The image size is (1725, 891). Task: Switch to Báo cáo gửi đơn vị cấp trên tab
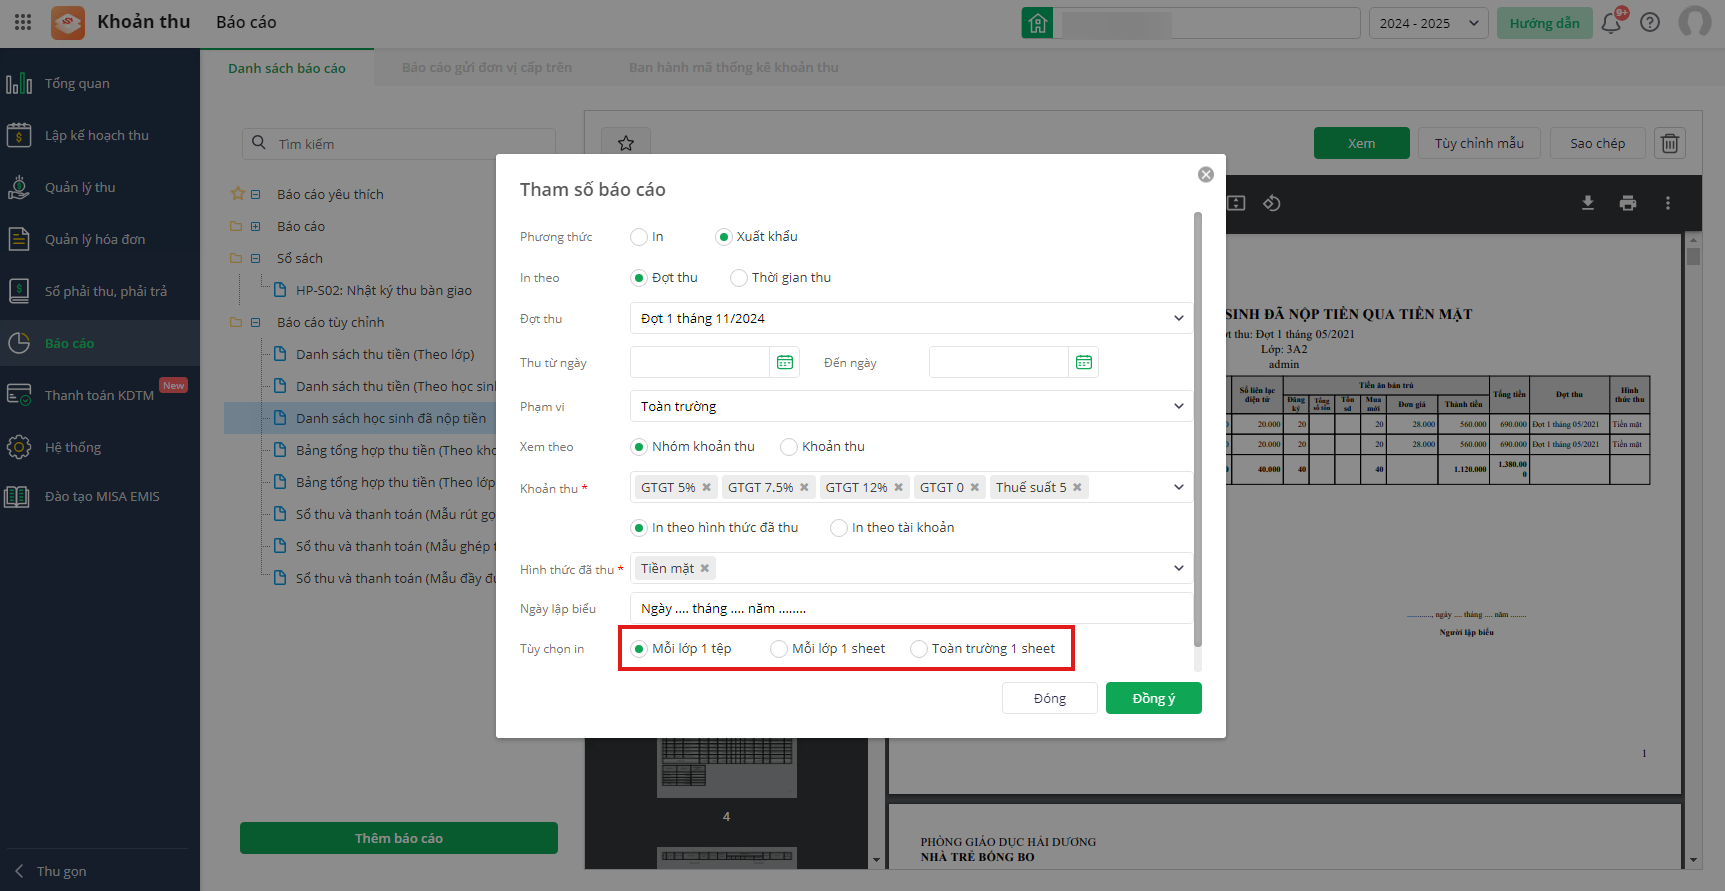click(487, 67)
